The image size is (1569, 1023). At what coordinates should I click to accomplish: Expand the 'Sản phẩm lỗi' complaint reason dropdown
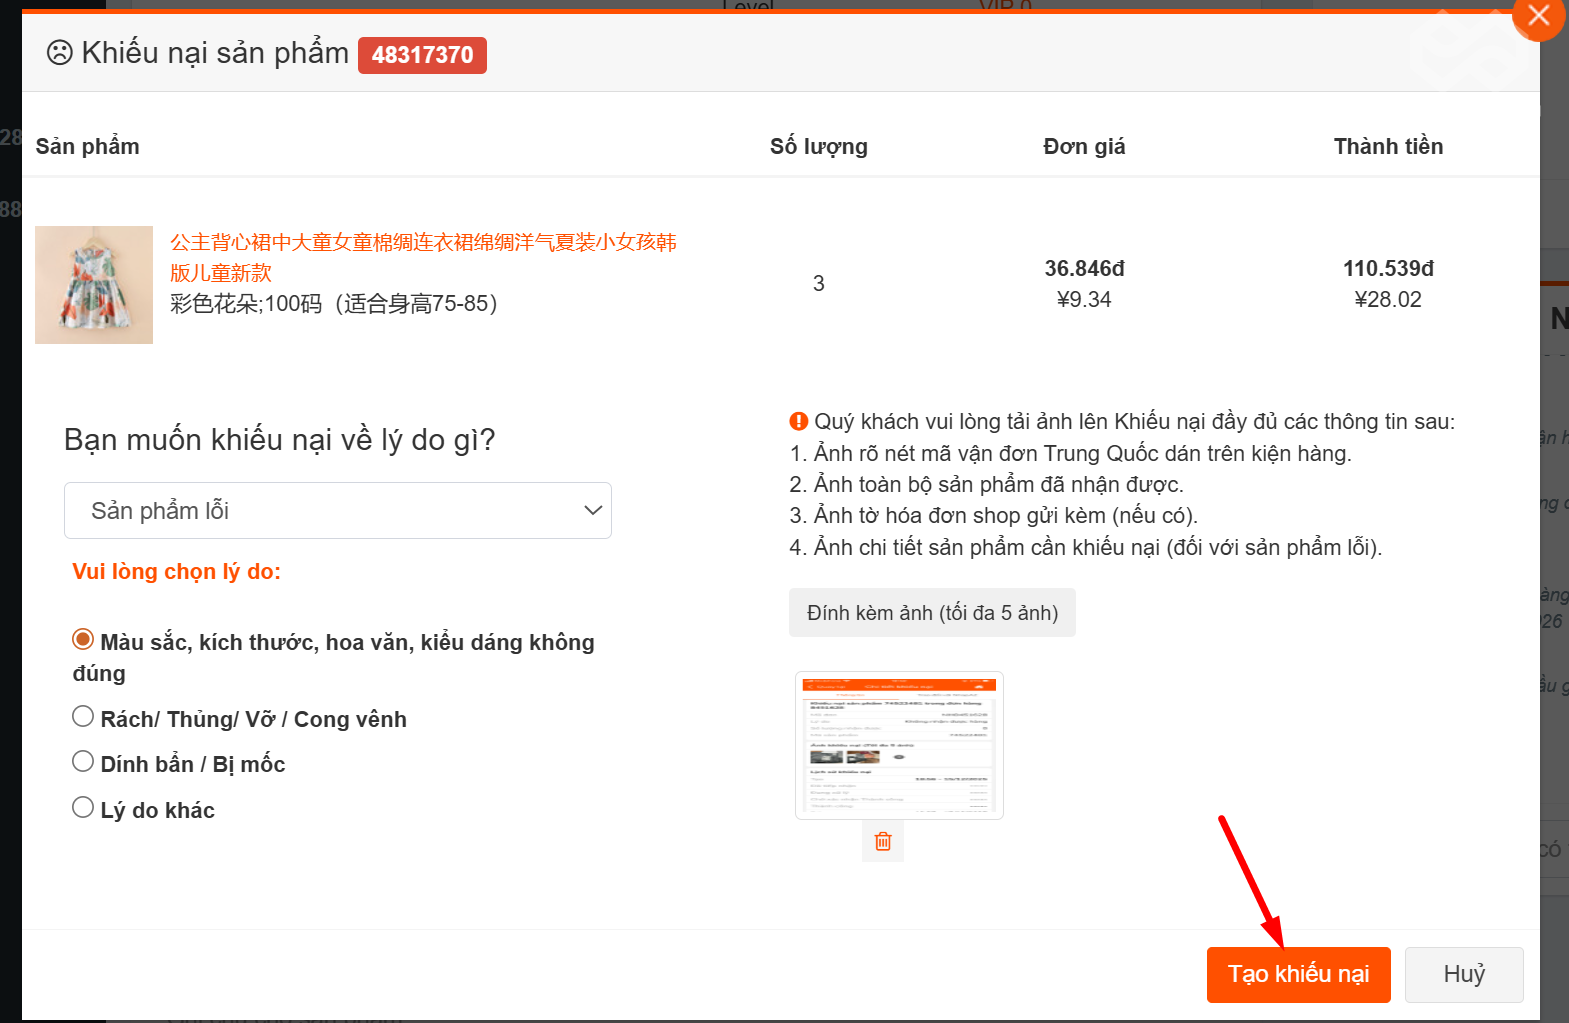click(338, 511)
